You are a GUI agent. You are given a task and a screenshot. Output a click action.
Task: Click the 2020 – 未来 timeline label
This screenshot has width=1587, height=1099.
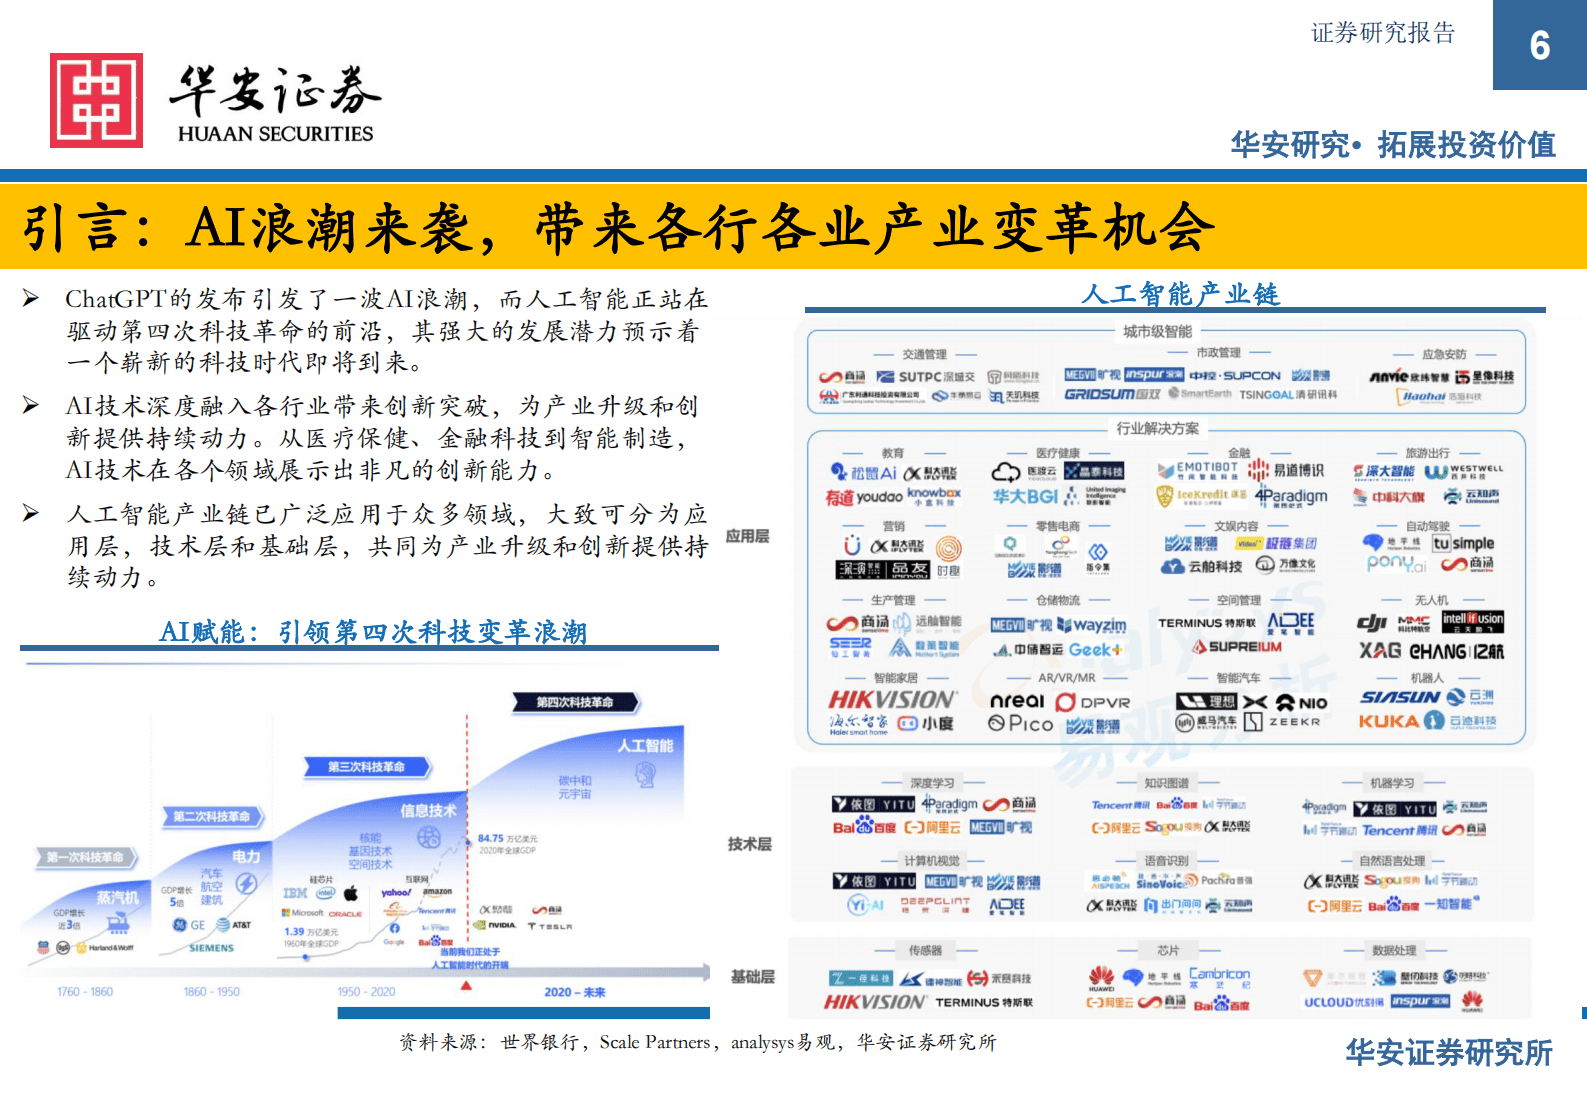point(575,992)
